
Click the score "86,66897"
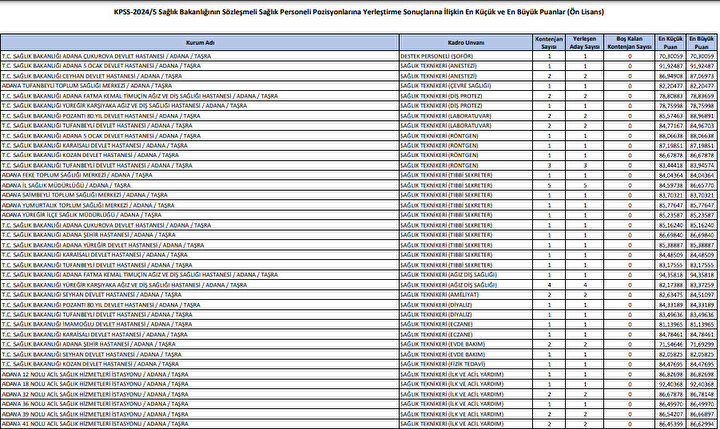click(701, 414)
